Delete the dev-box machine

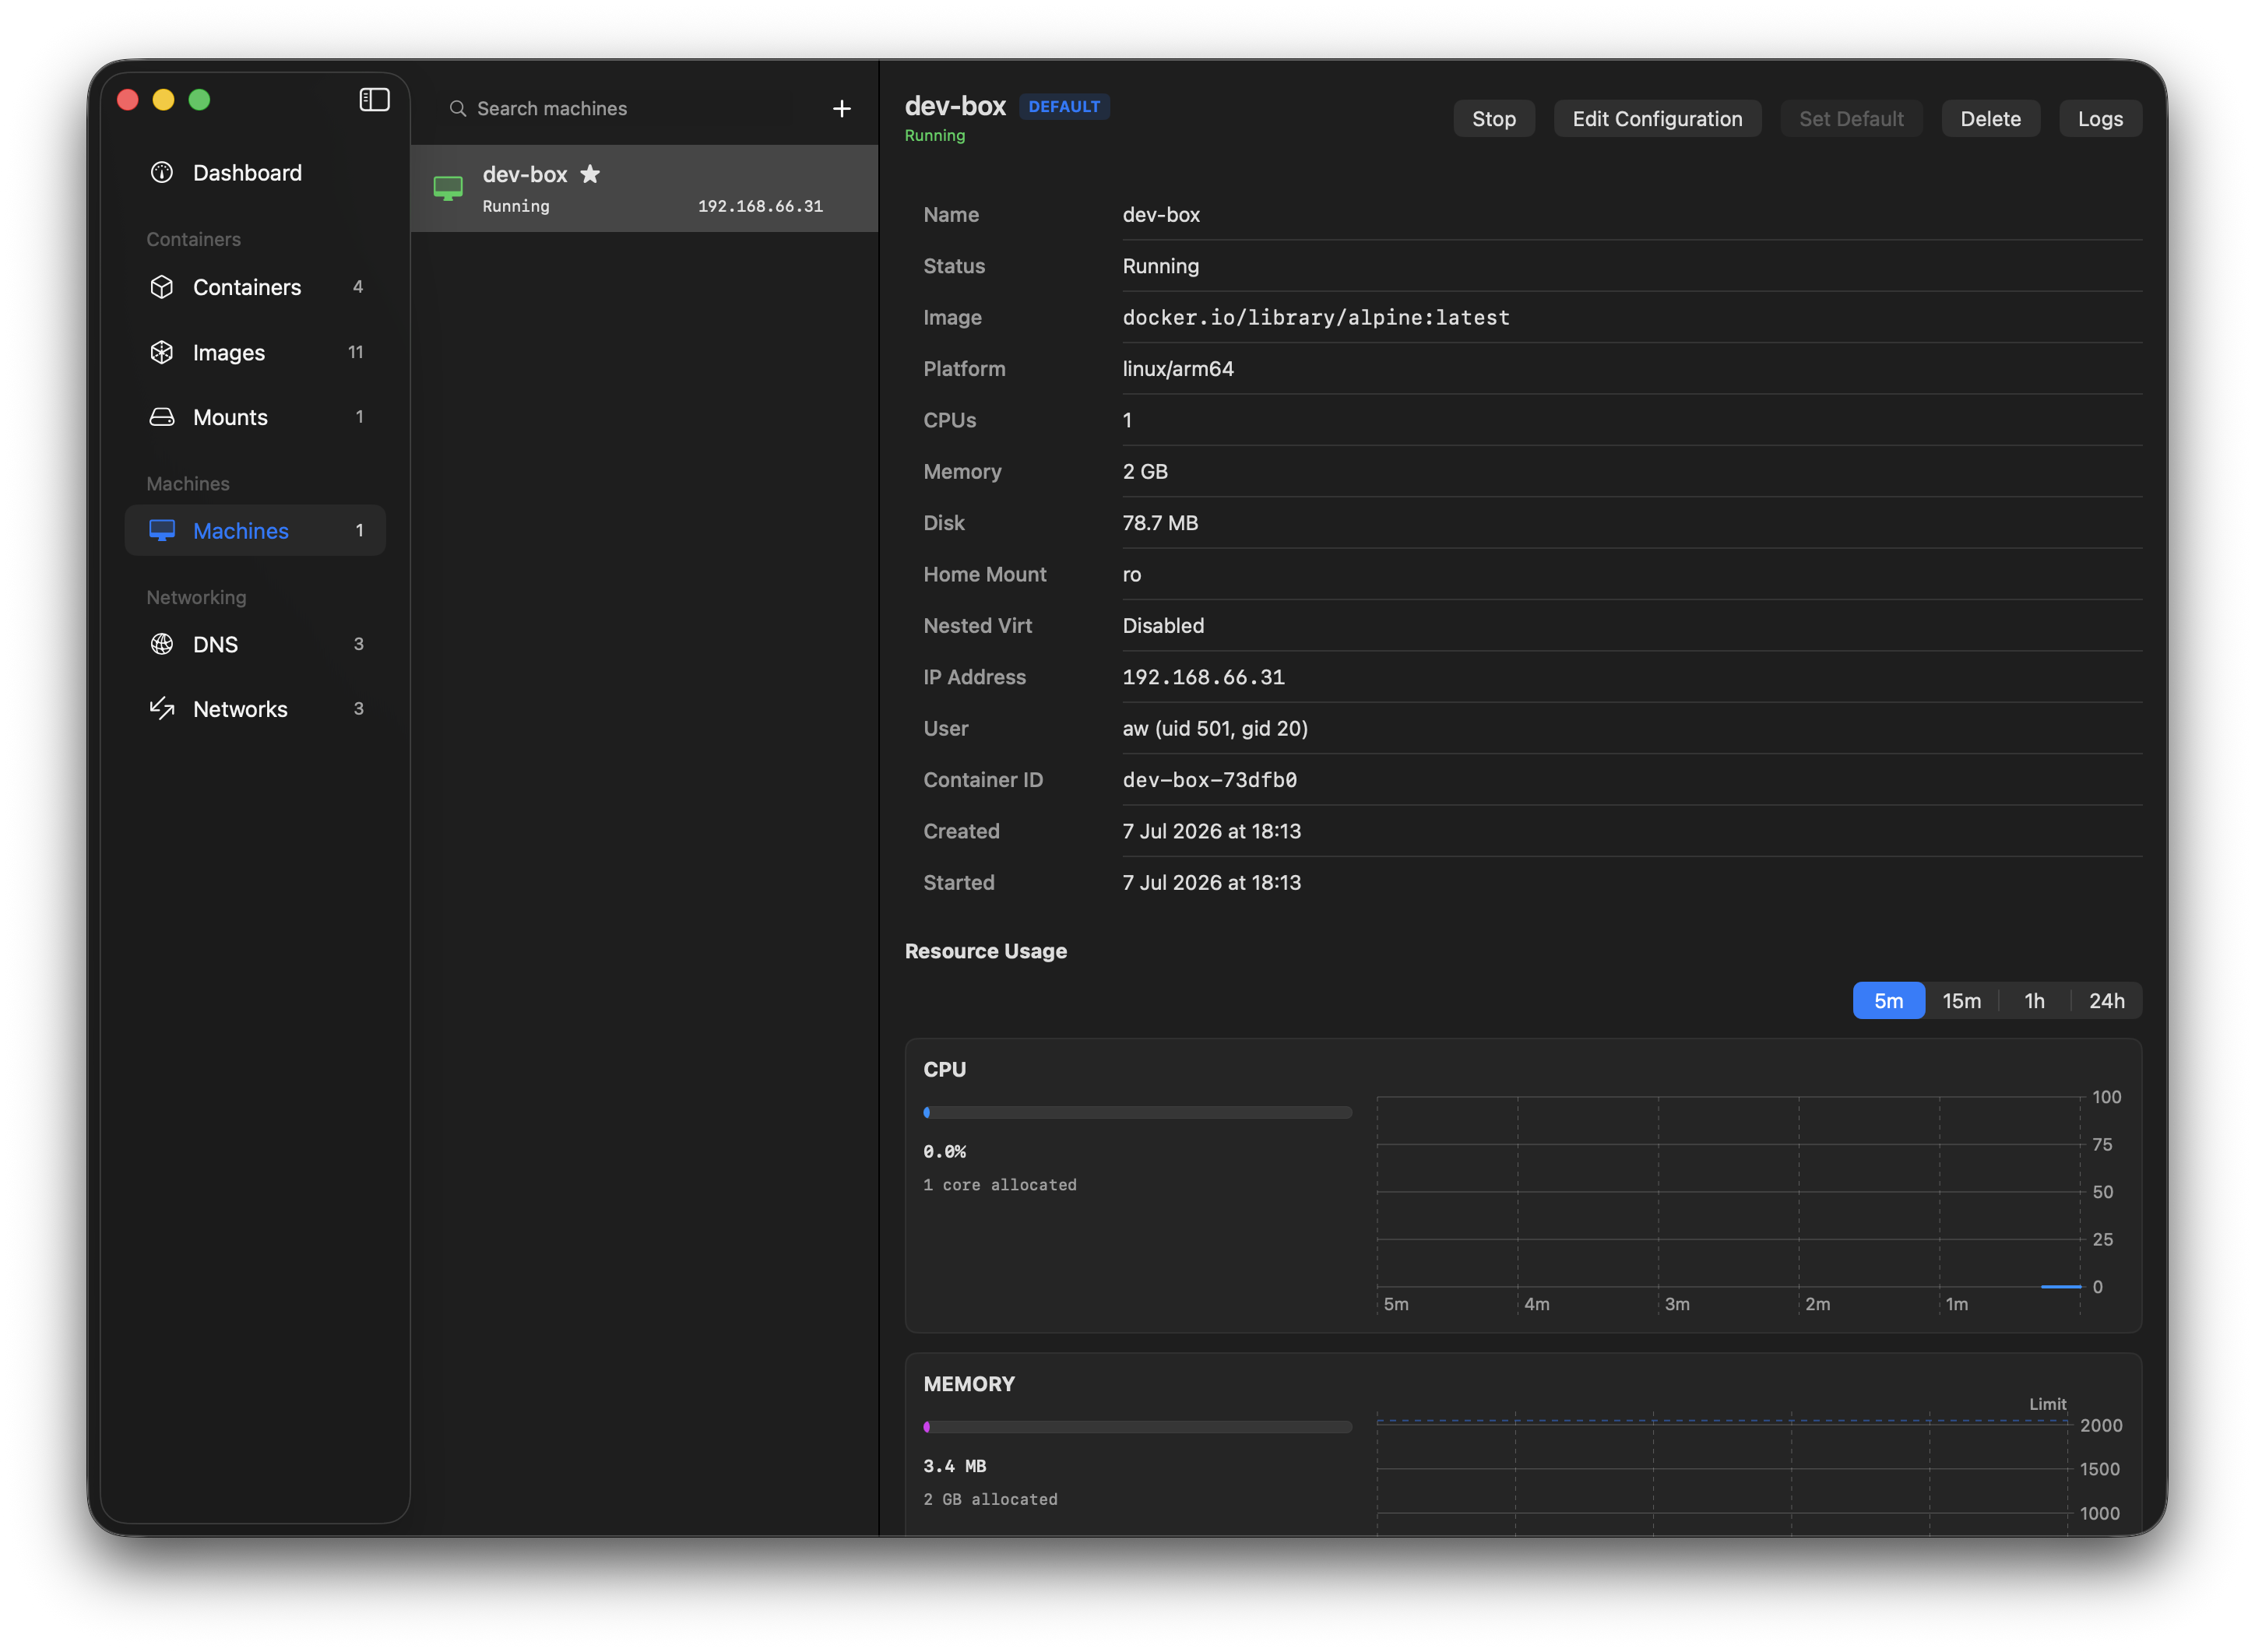(x=1990, y=119)
